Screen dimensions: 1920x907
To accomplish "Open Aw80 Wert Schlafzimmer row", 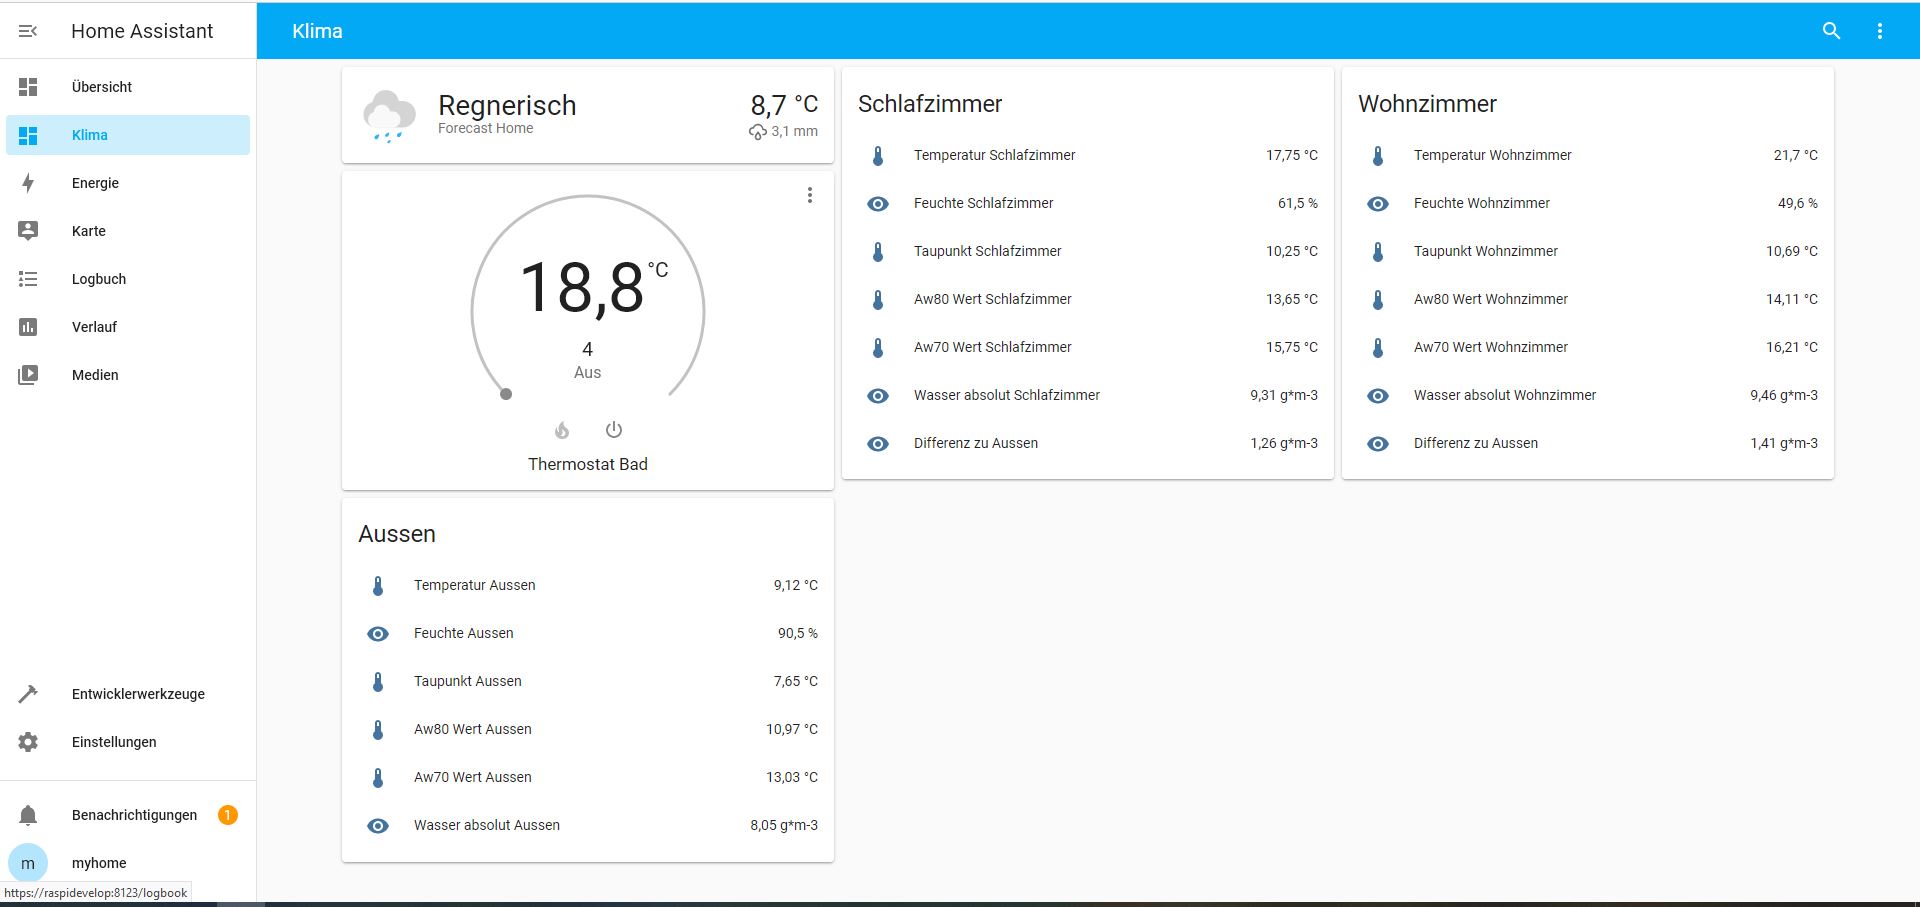I will coord(1088,299).
